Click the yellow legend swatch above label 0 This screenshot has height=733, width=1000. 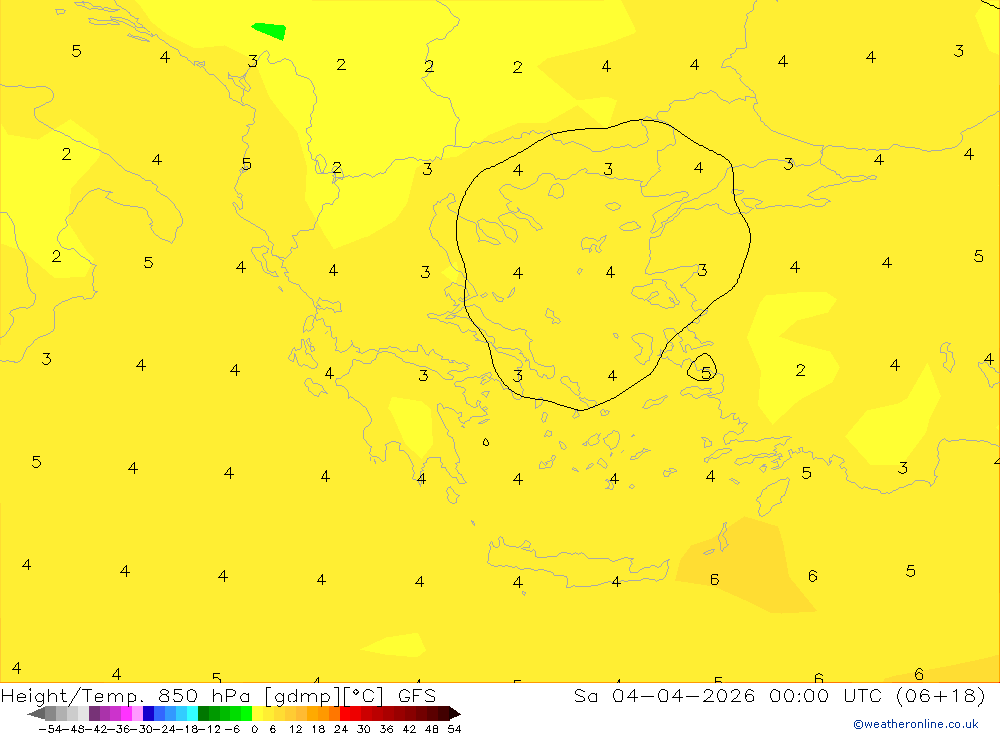click(x=258, y=714)
